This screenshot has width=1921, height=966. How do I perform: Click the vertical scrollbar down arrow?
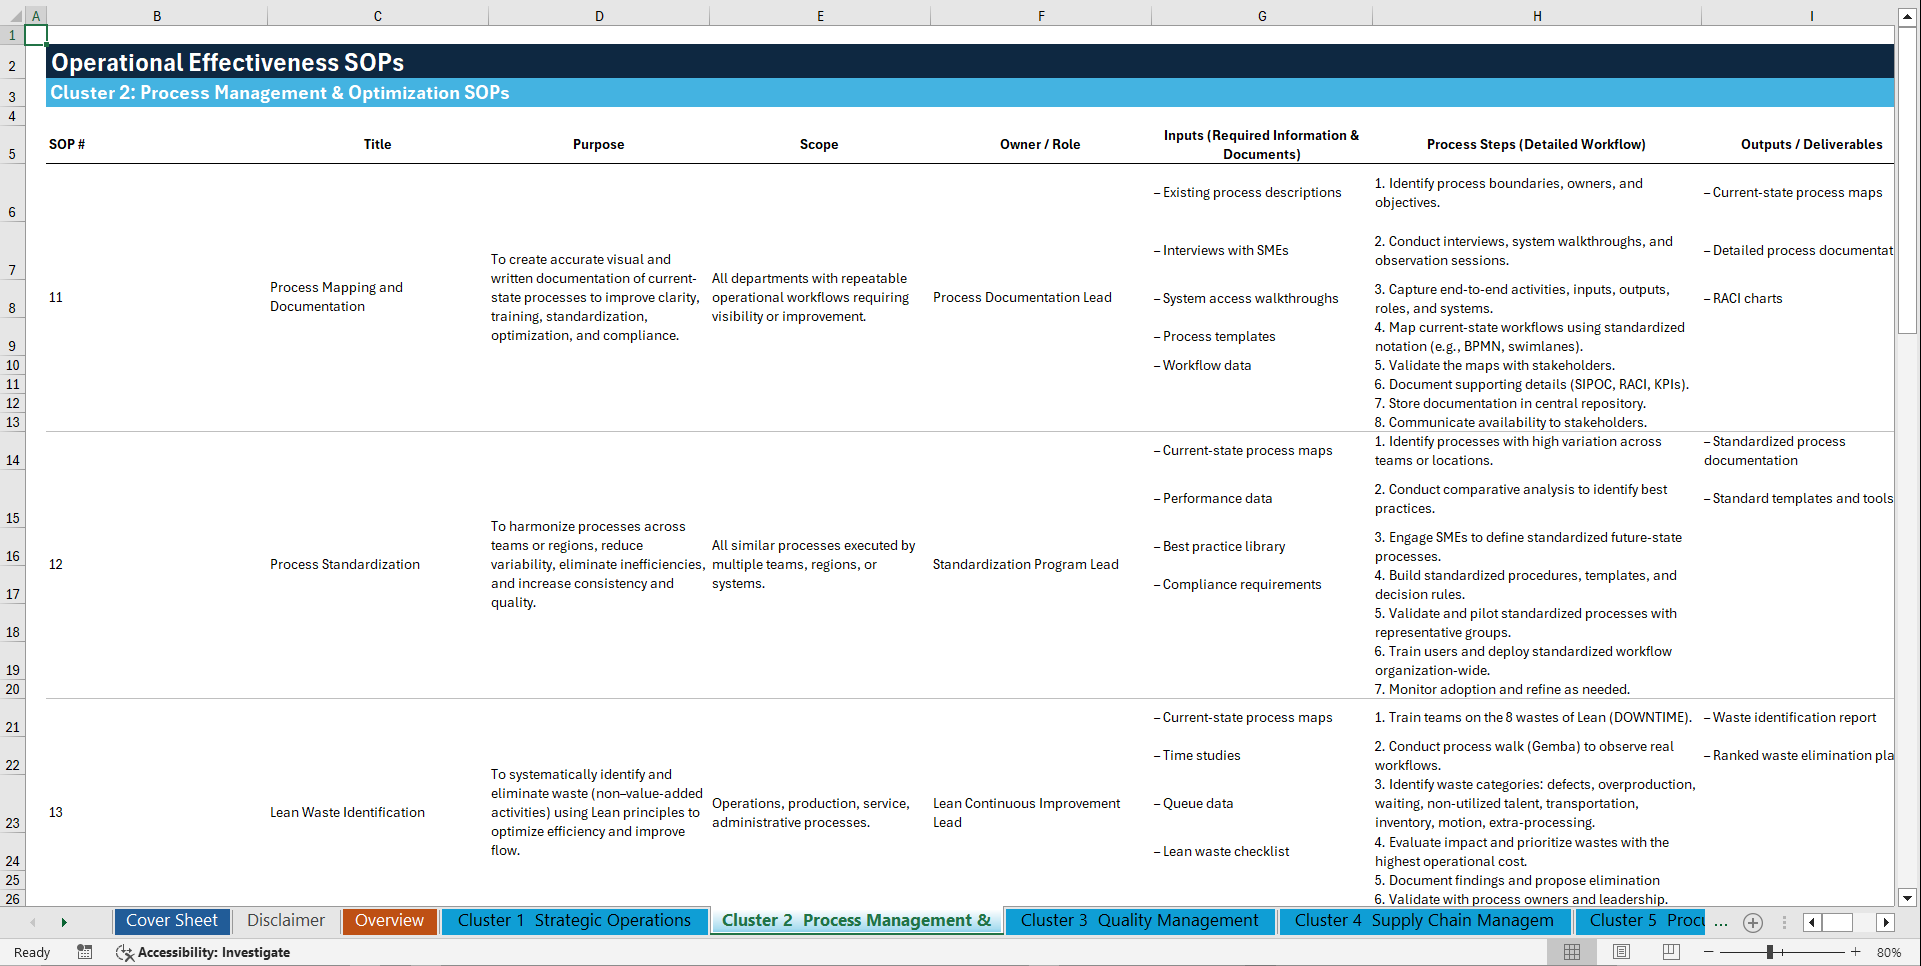pos(1908,898)
